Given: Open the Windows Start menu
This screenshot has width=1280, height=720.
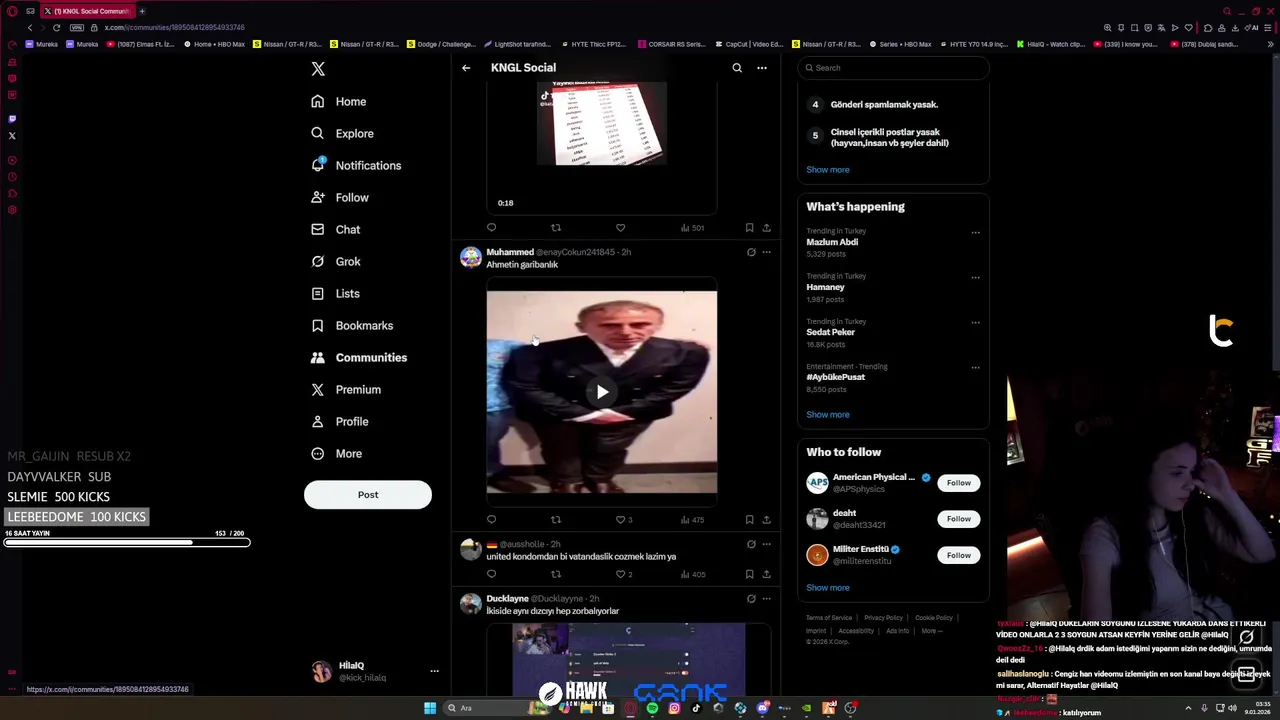Looking at the screenshot, I should coord(430,708).
